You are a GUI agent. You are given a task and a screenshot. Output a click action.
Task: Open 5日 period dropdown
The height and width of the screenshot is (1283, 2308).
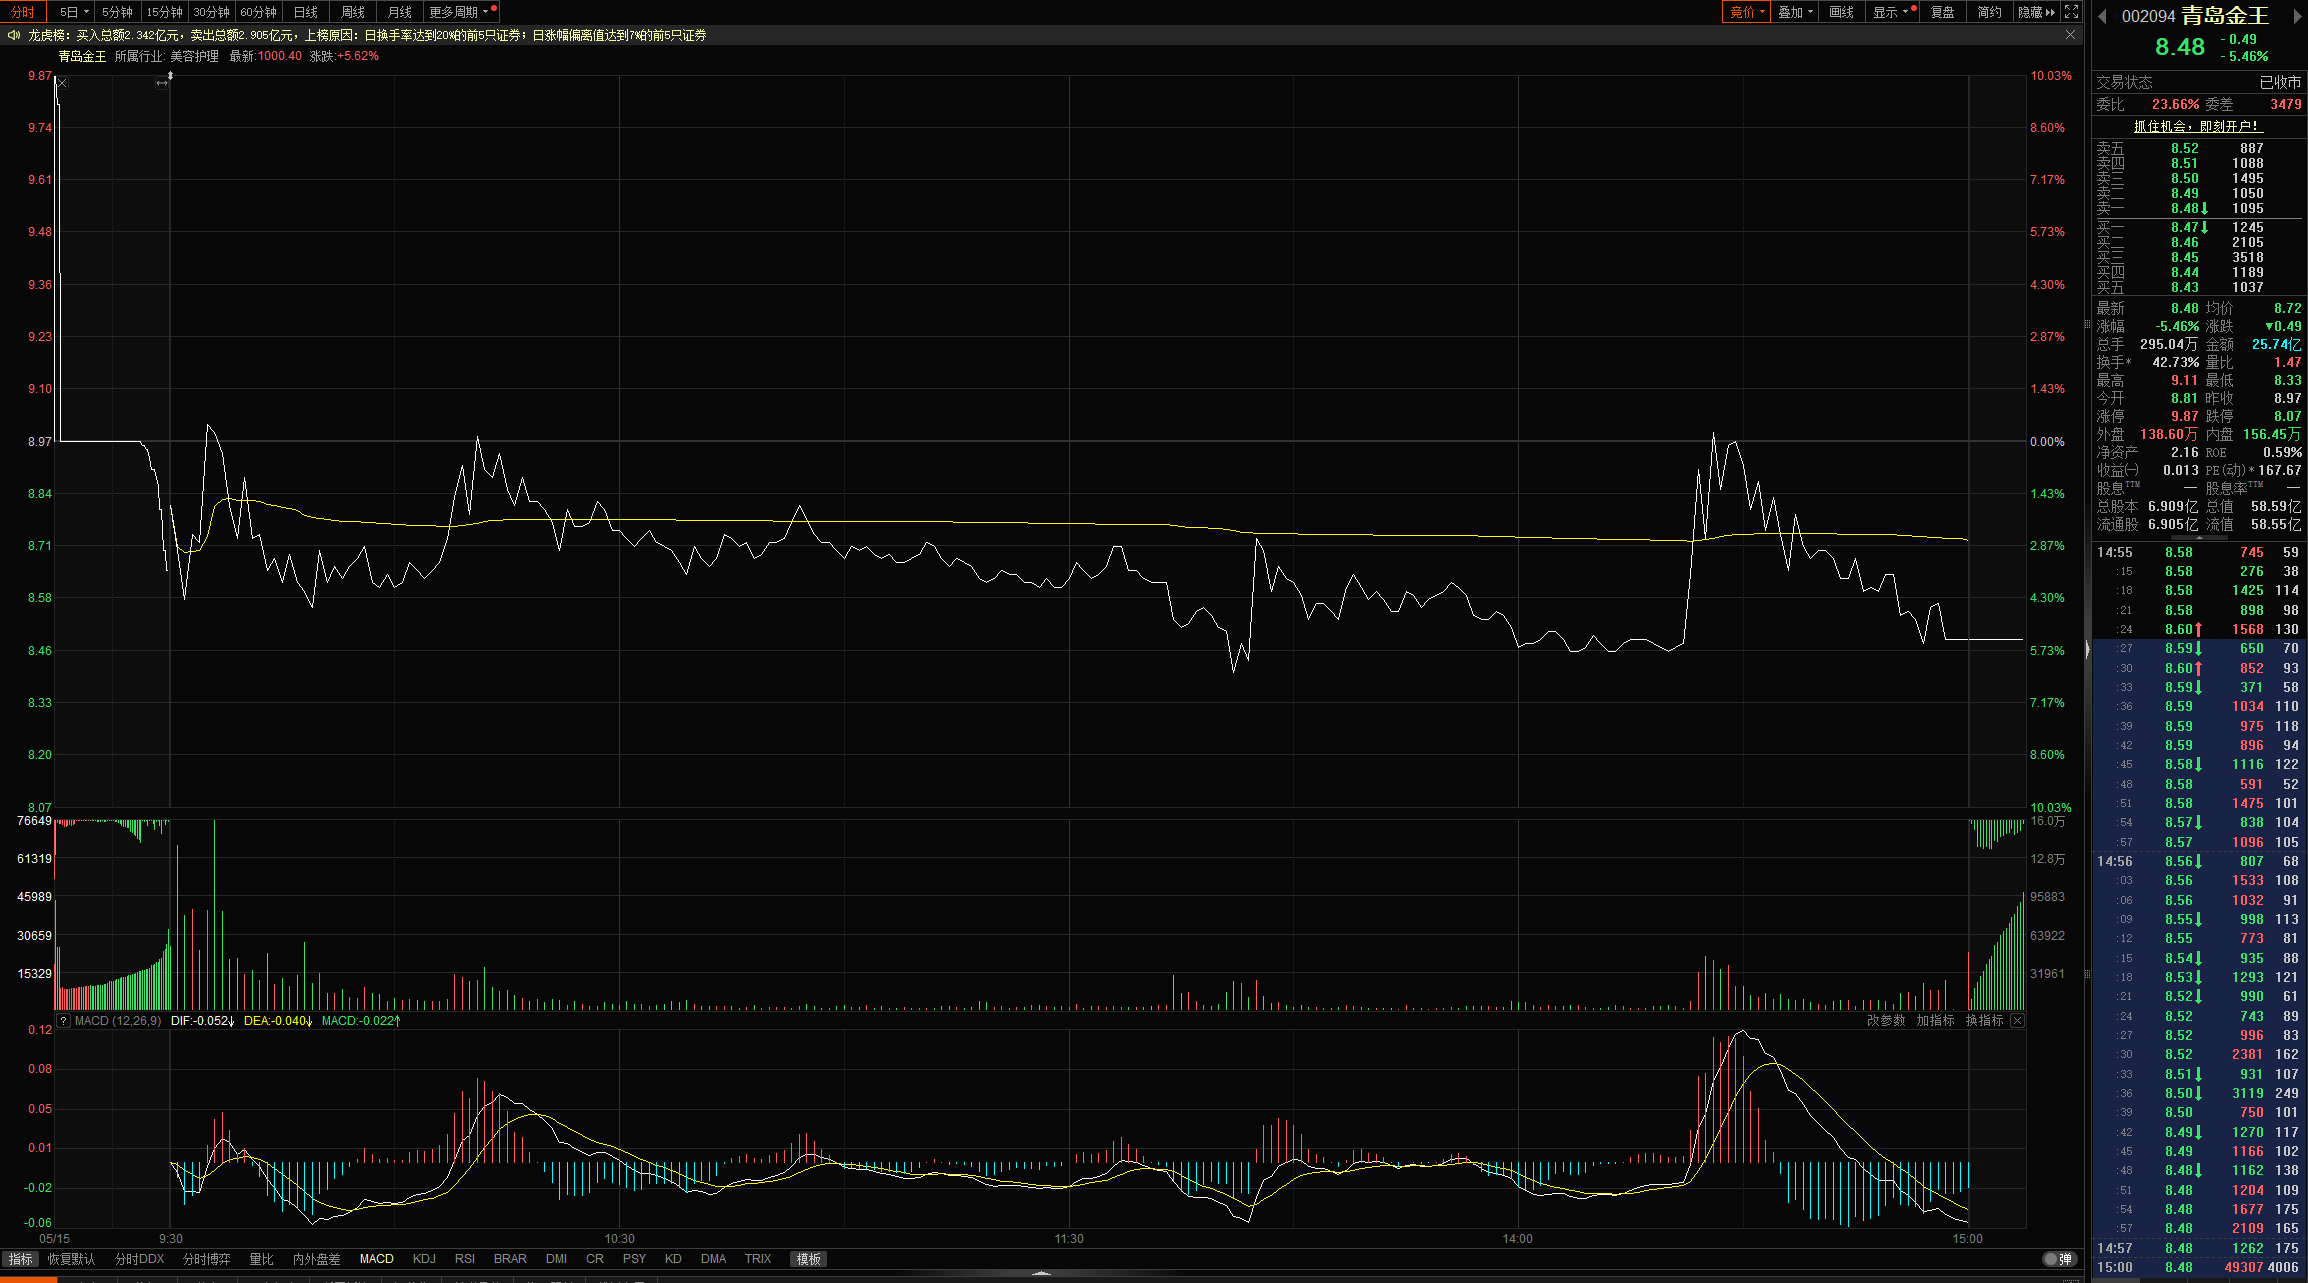pyautogui.click(x=74, y=12)
